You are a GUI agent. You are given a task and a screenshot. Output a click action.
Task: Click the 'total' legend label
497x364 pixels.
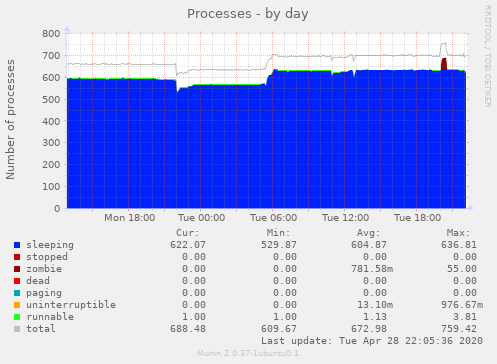tap(41, 329)
